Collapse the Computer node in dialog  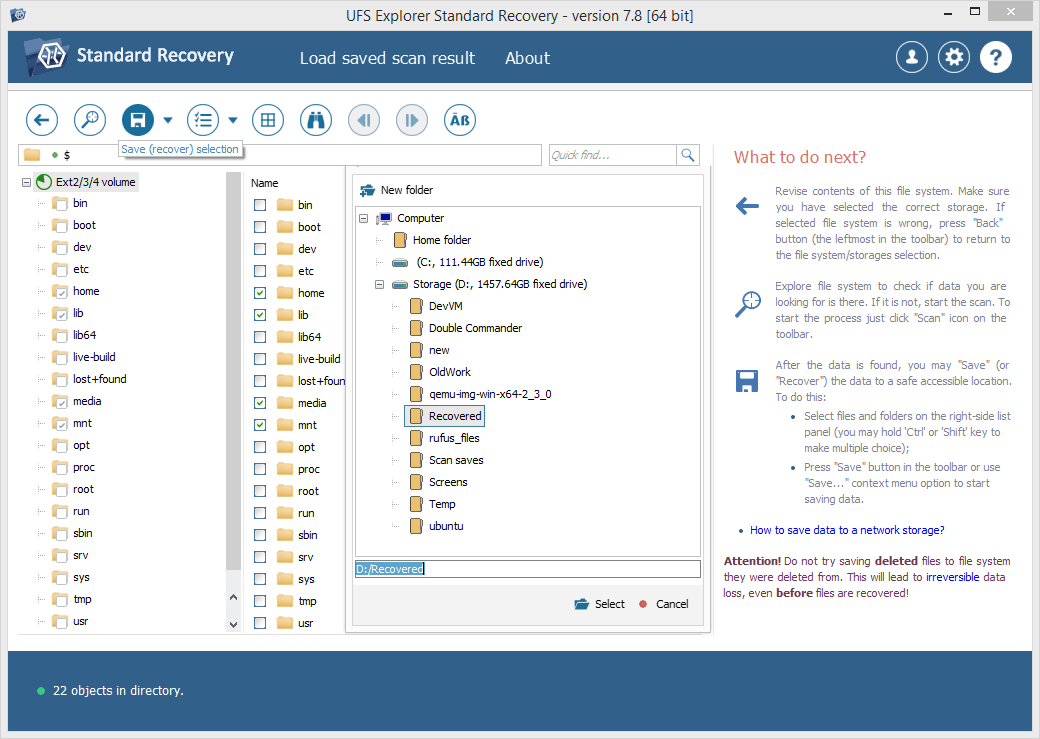click(363, 218)
